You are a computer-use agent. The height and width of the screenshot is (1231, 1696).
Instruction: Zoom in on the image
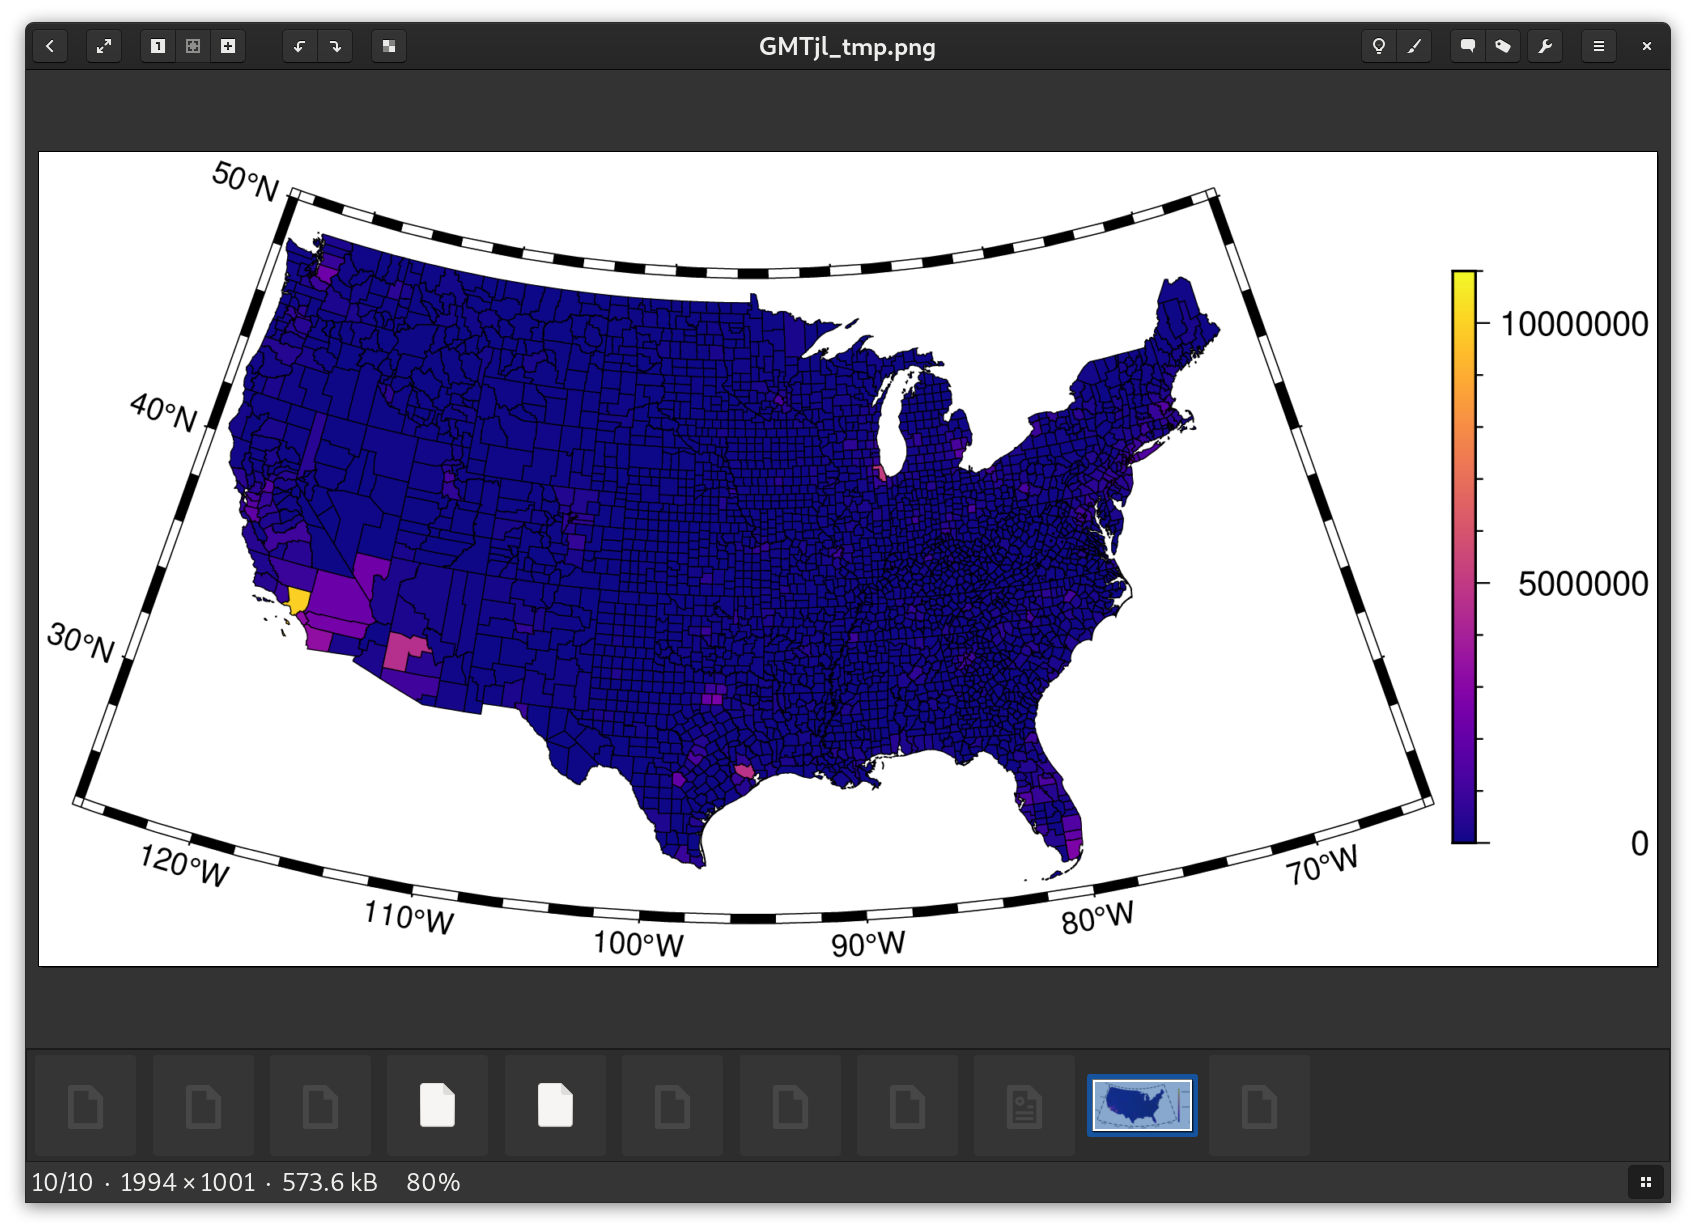(x=228, y=46)
